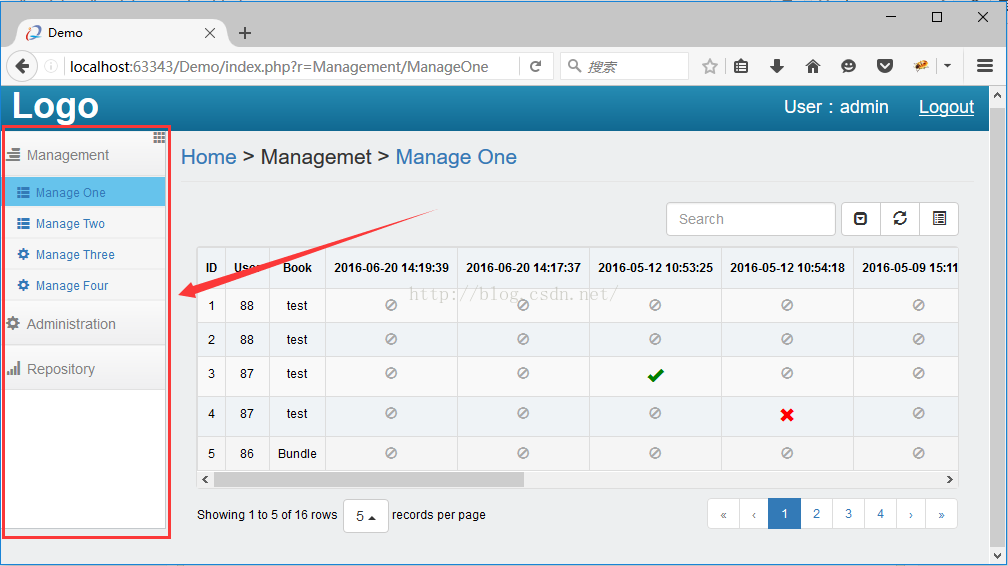This screenshot has width=1008, height=566.
Task: Click the 2016-06-20 14:17:37 column header
Action: 523,268
